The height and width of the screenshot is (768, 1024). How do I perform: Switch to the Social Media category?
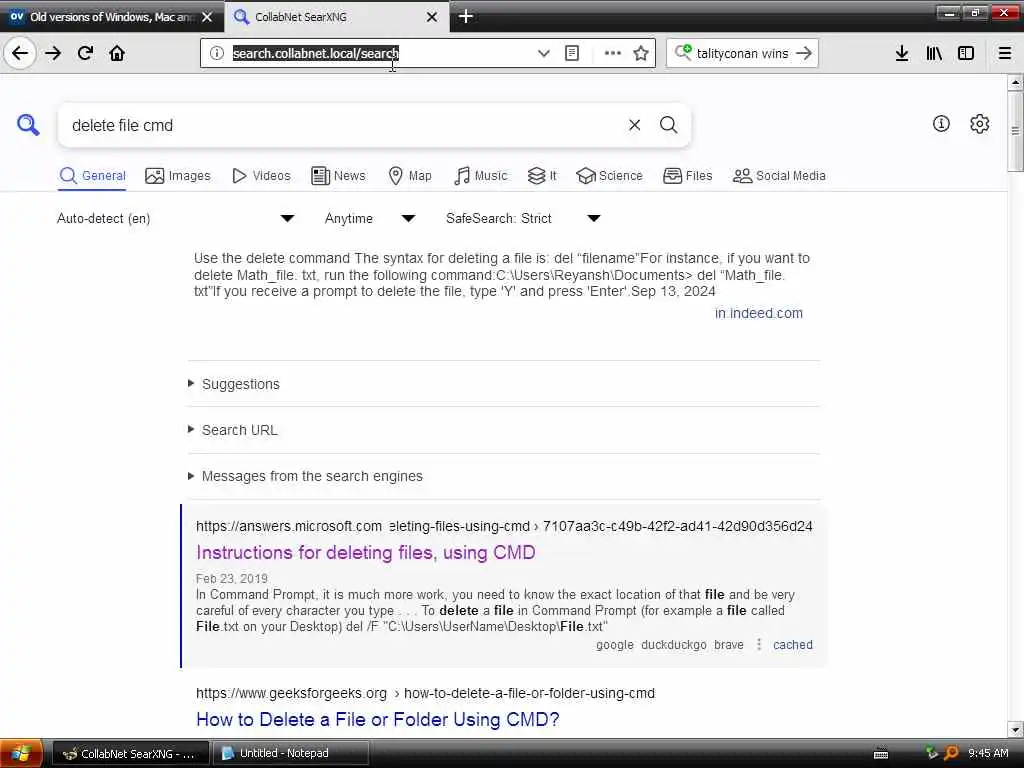pos(779,176)
